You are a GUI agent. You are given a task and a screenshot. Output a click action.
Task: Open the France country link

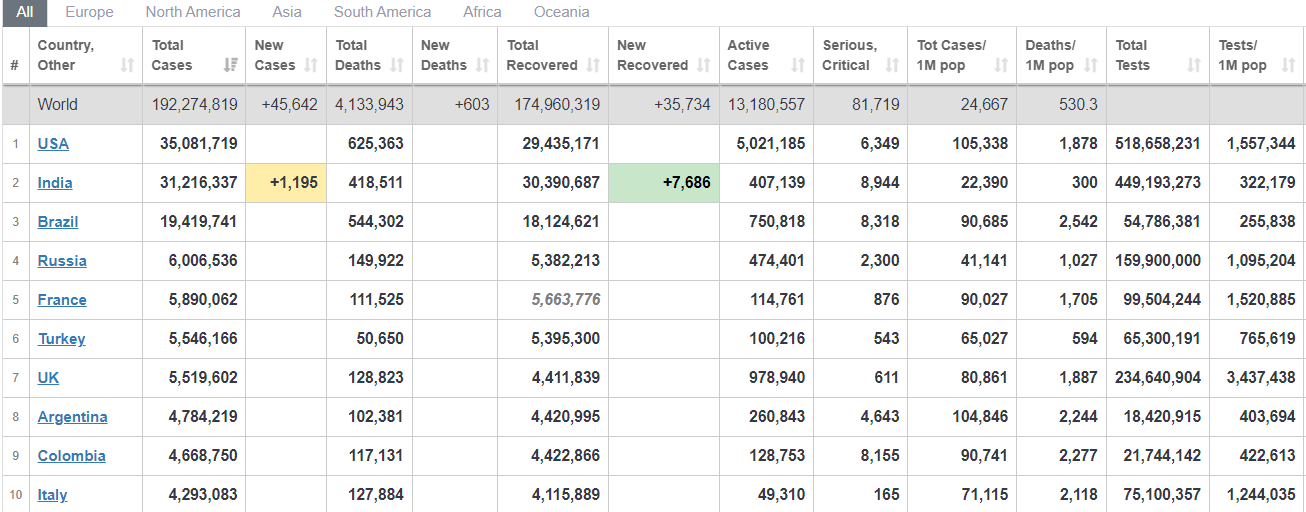tap(62, 300)
